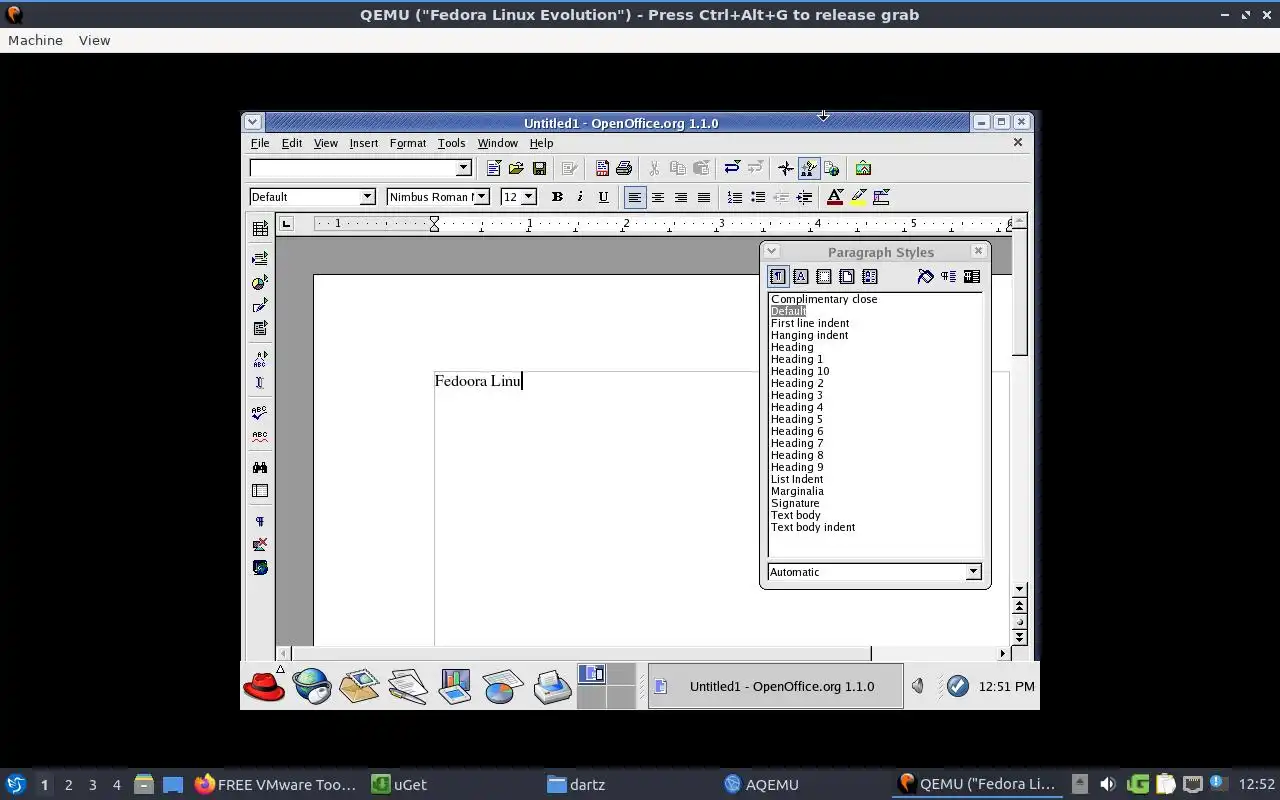Set paragraph alignment to left
The height and width of the screenshot is (800, 1280).
click(635, 197)
